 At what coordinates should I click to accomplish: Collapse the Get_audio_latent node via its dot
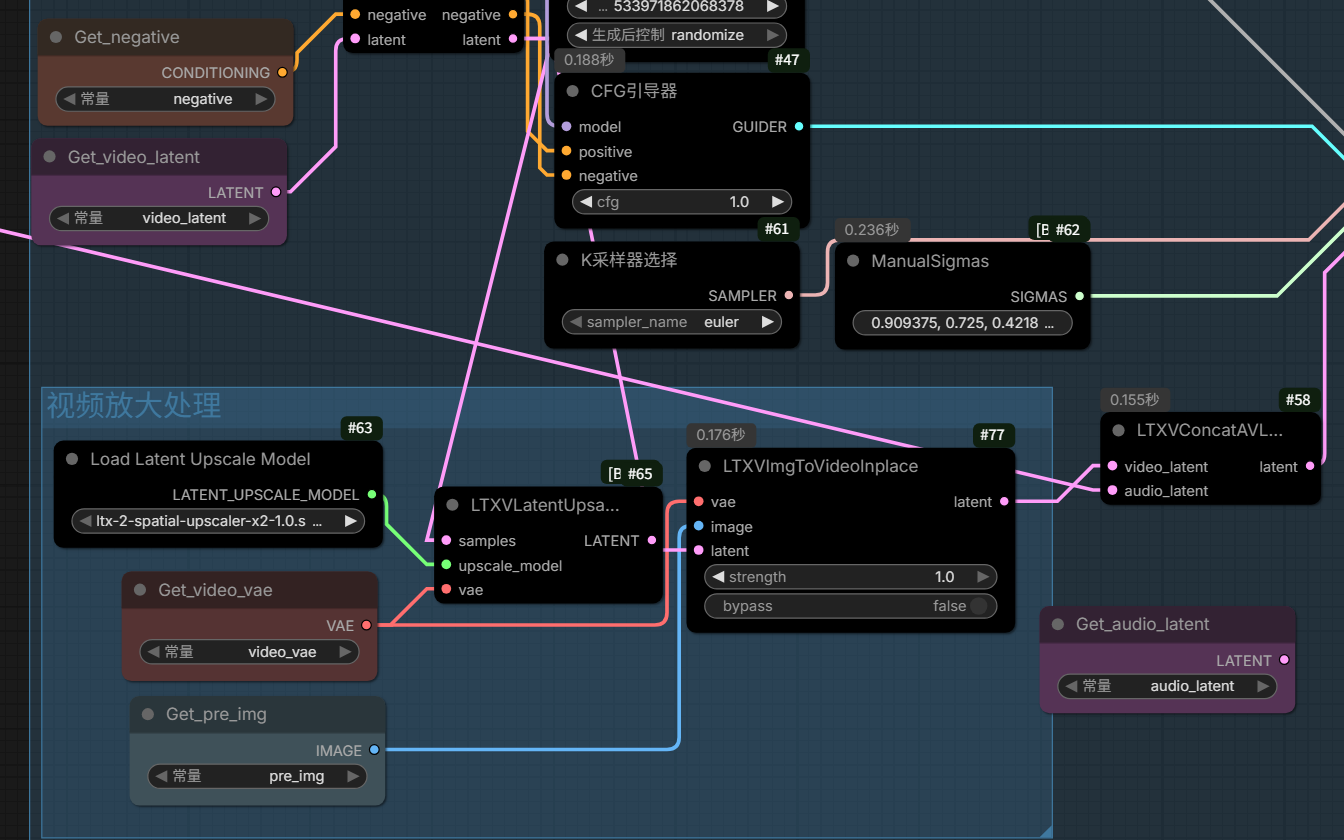coord(1058,624)
